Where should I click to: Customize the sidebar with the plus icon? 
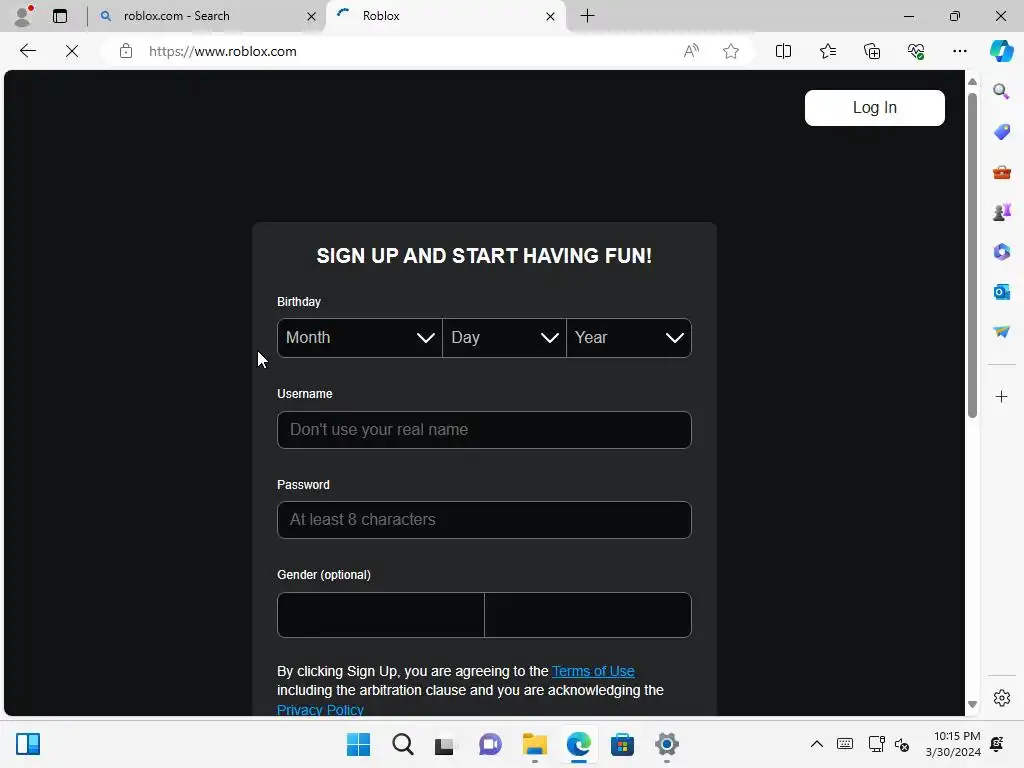click(1001, 396)
